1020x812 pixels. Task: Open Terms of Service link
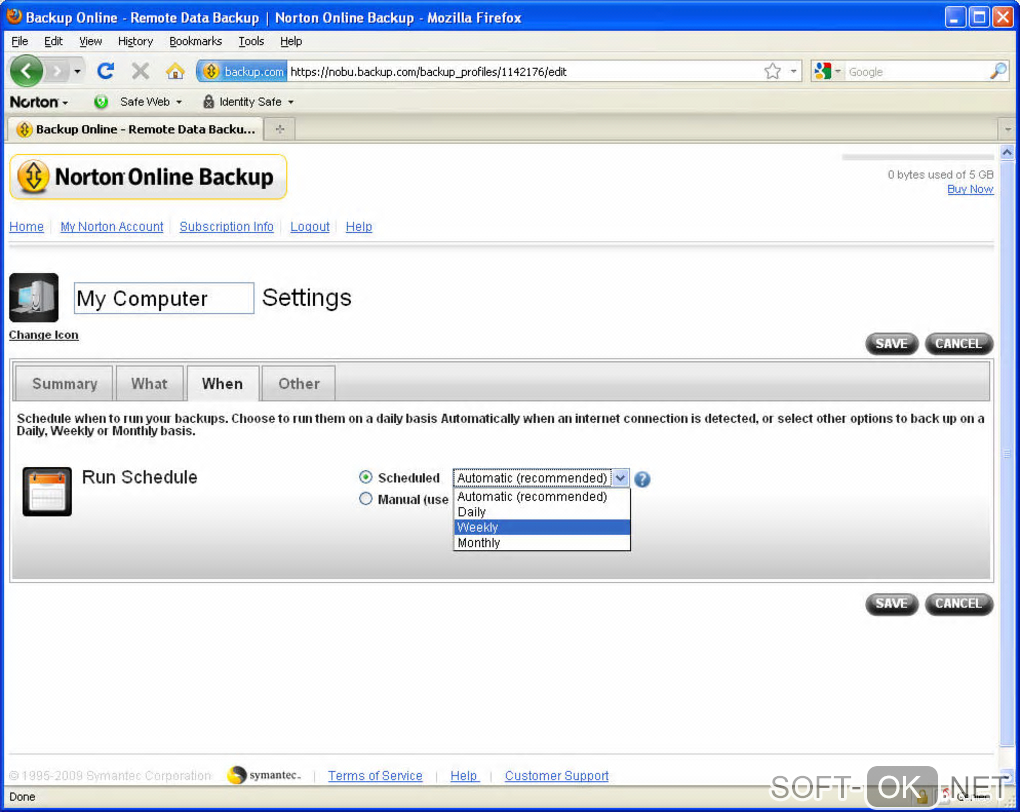coord(375,776)
